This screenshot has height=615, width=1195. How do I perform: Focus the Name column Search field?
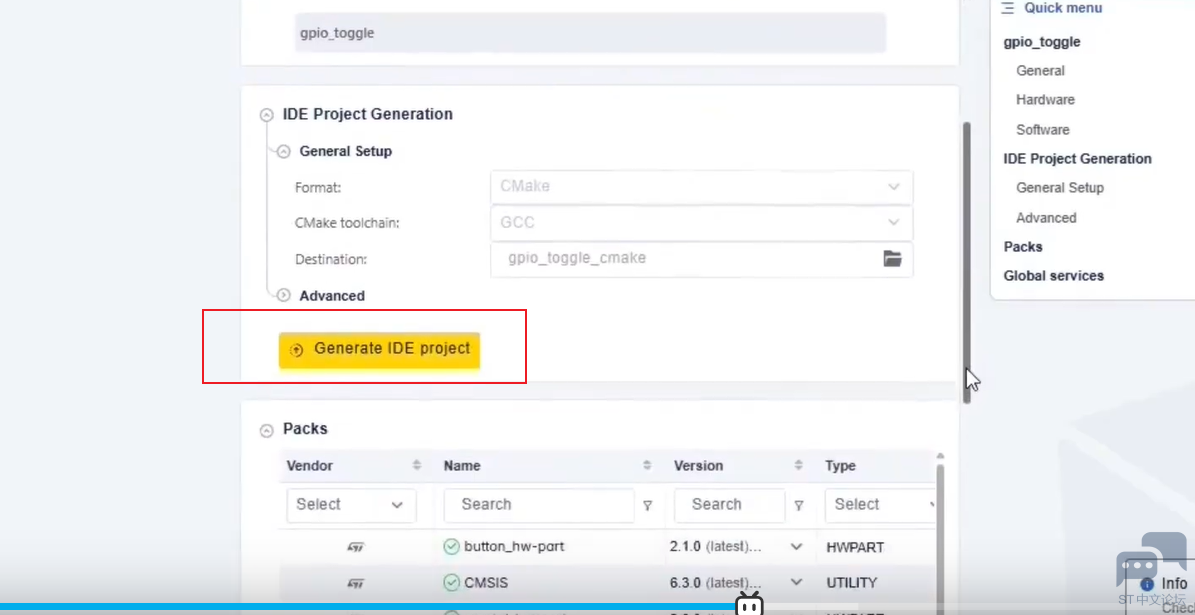539,504
